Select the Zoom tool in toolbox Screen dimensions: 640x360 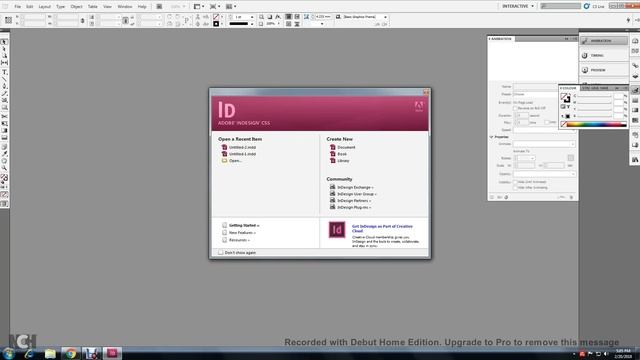[4, 168]
